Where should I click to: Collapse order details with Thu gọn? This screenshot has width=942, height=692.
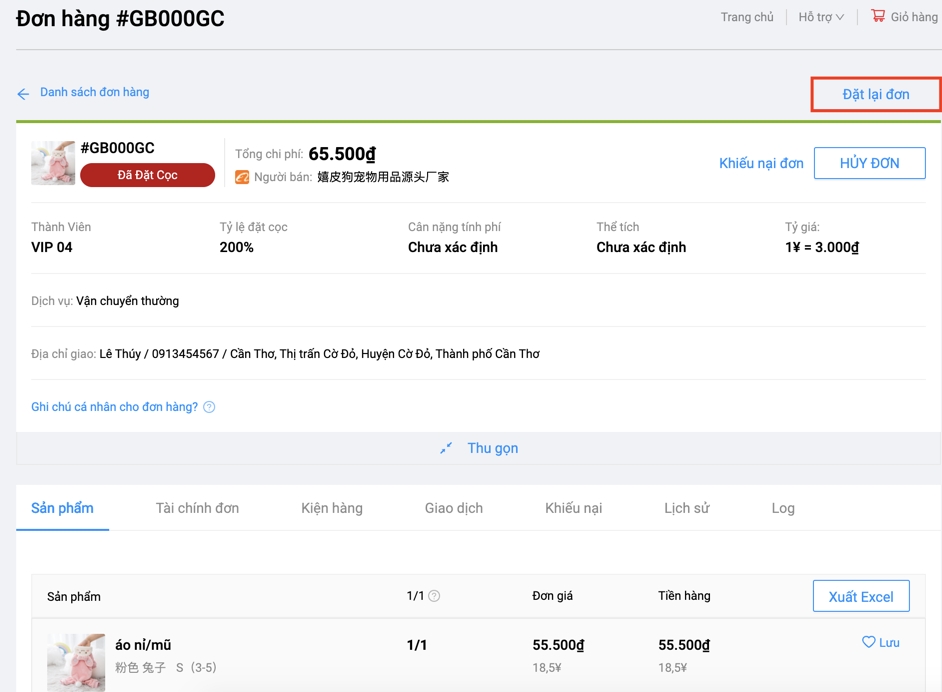pos(492,448)
